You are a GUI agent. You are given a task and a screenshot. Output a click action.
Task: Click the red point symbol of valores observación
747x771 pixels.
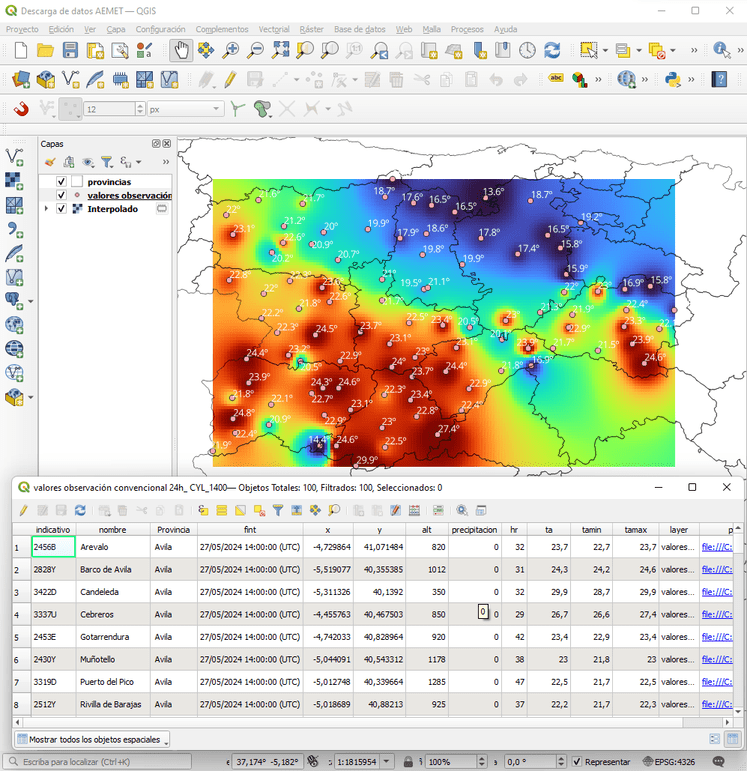tap(77, 195)
